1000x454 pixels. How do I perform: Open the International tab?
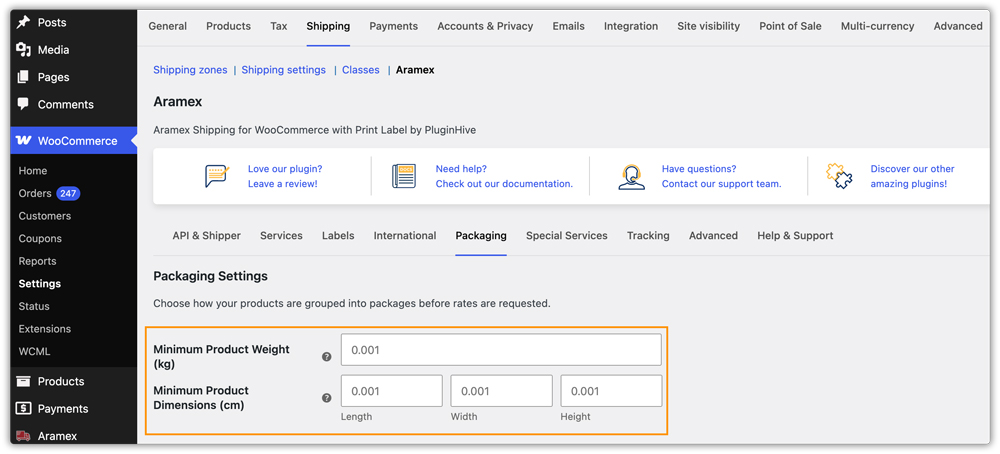(x=405, y=235)
